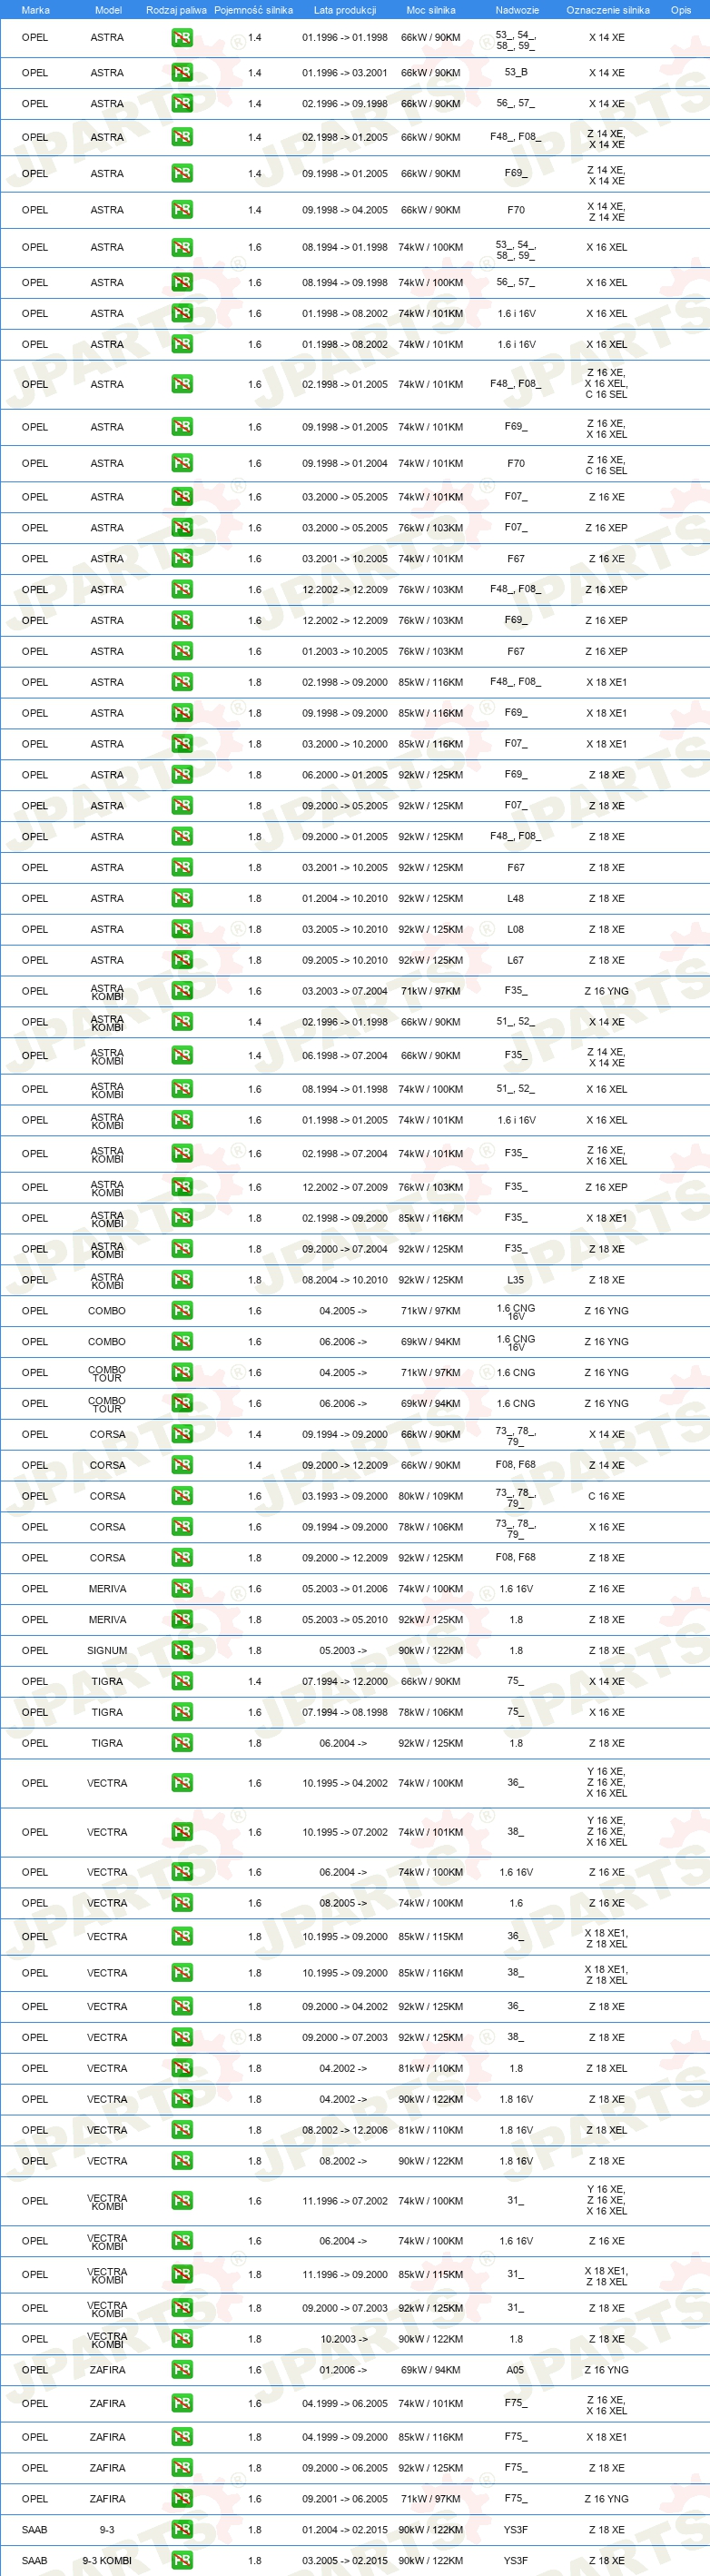Click the fuel icon in the VECTRA 08.2005 row
Viewport: 710px width, 2576px height.
coord(182,1902)
